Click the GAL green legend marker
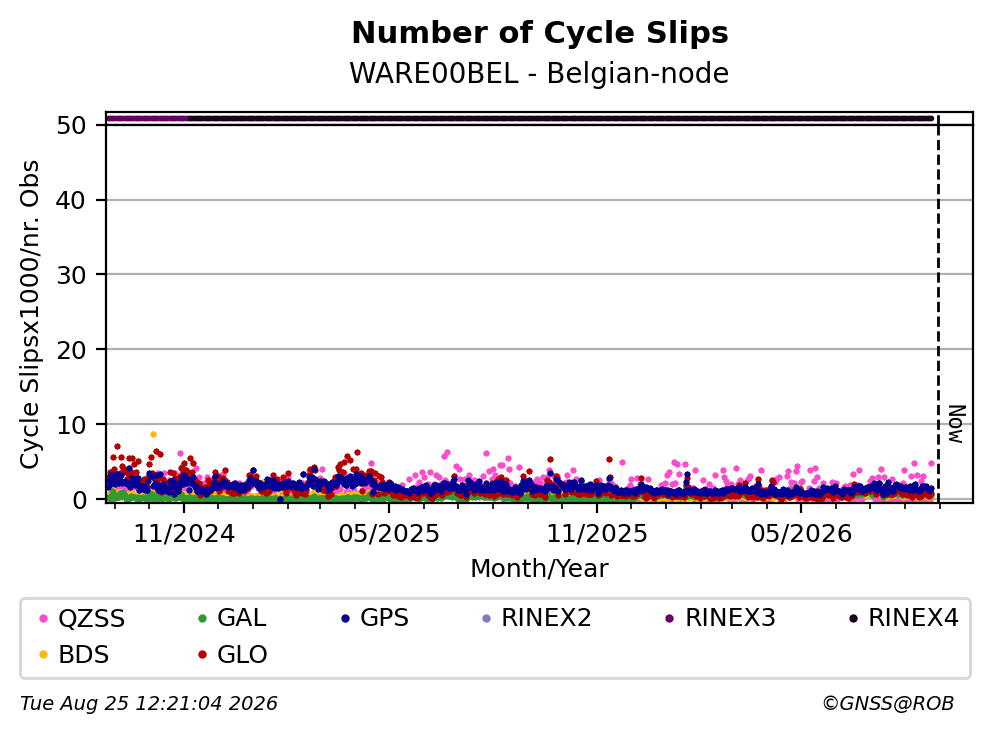This screenshot has height=734, width=993. (x=203, y=618)
